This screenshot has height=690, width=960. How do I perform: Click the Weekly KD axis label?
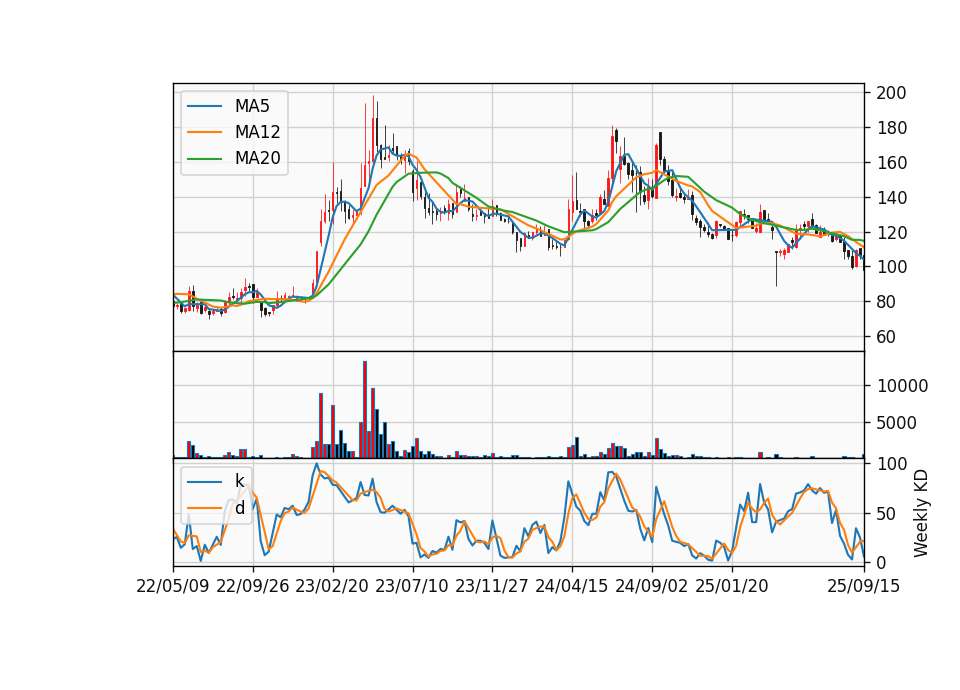(x=920, y=514)
